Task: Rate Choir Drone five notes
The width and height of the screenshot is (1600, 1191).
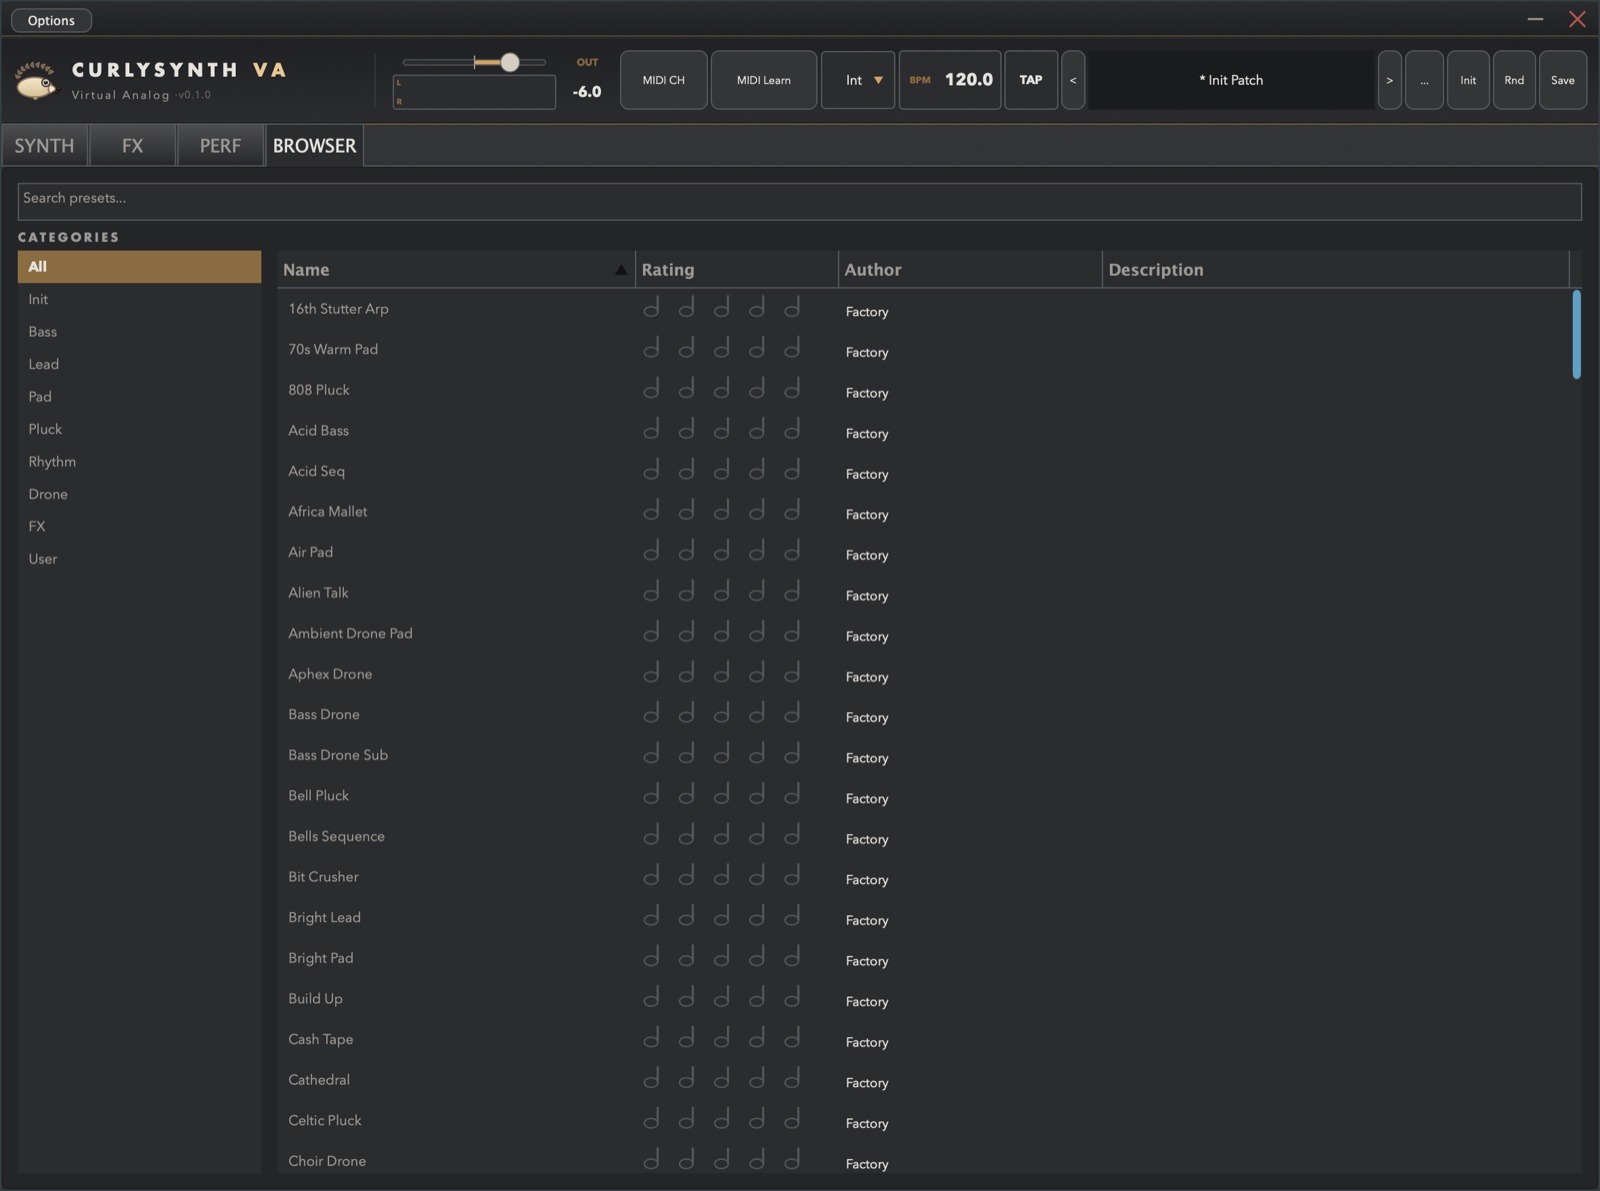Action: (792, 1160)
